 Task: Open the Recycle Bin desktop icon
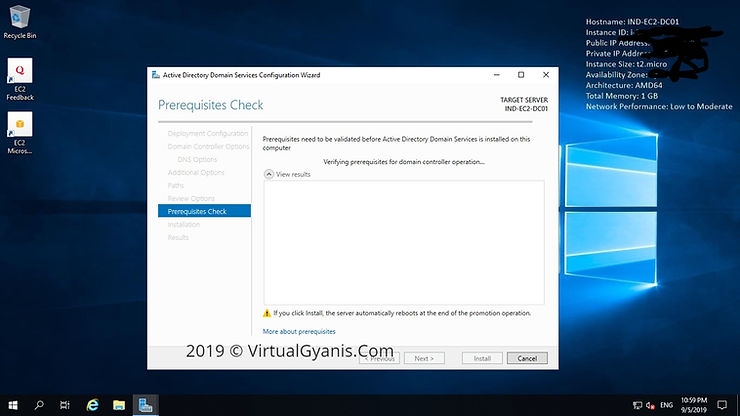(20, 18)
